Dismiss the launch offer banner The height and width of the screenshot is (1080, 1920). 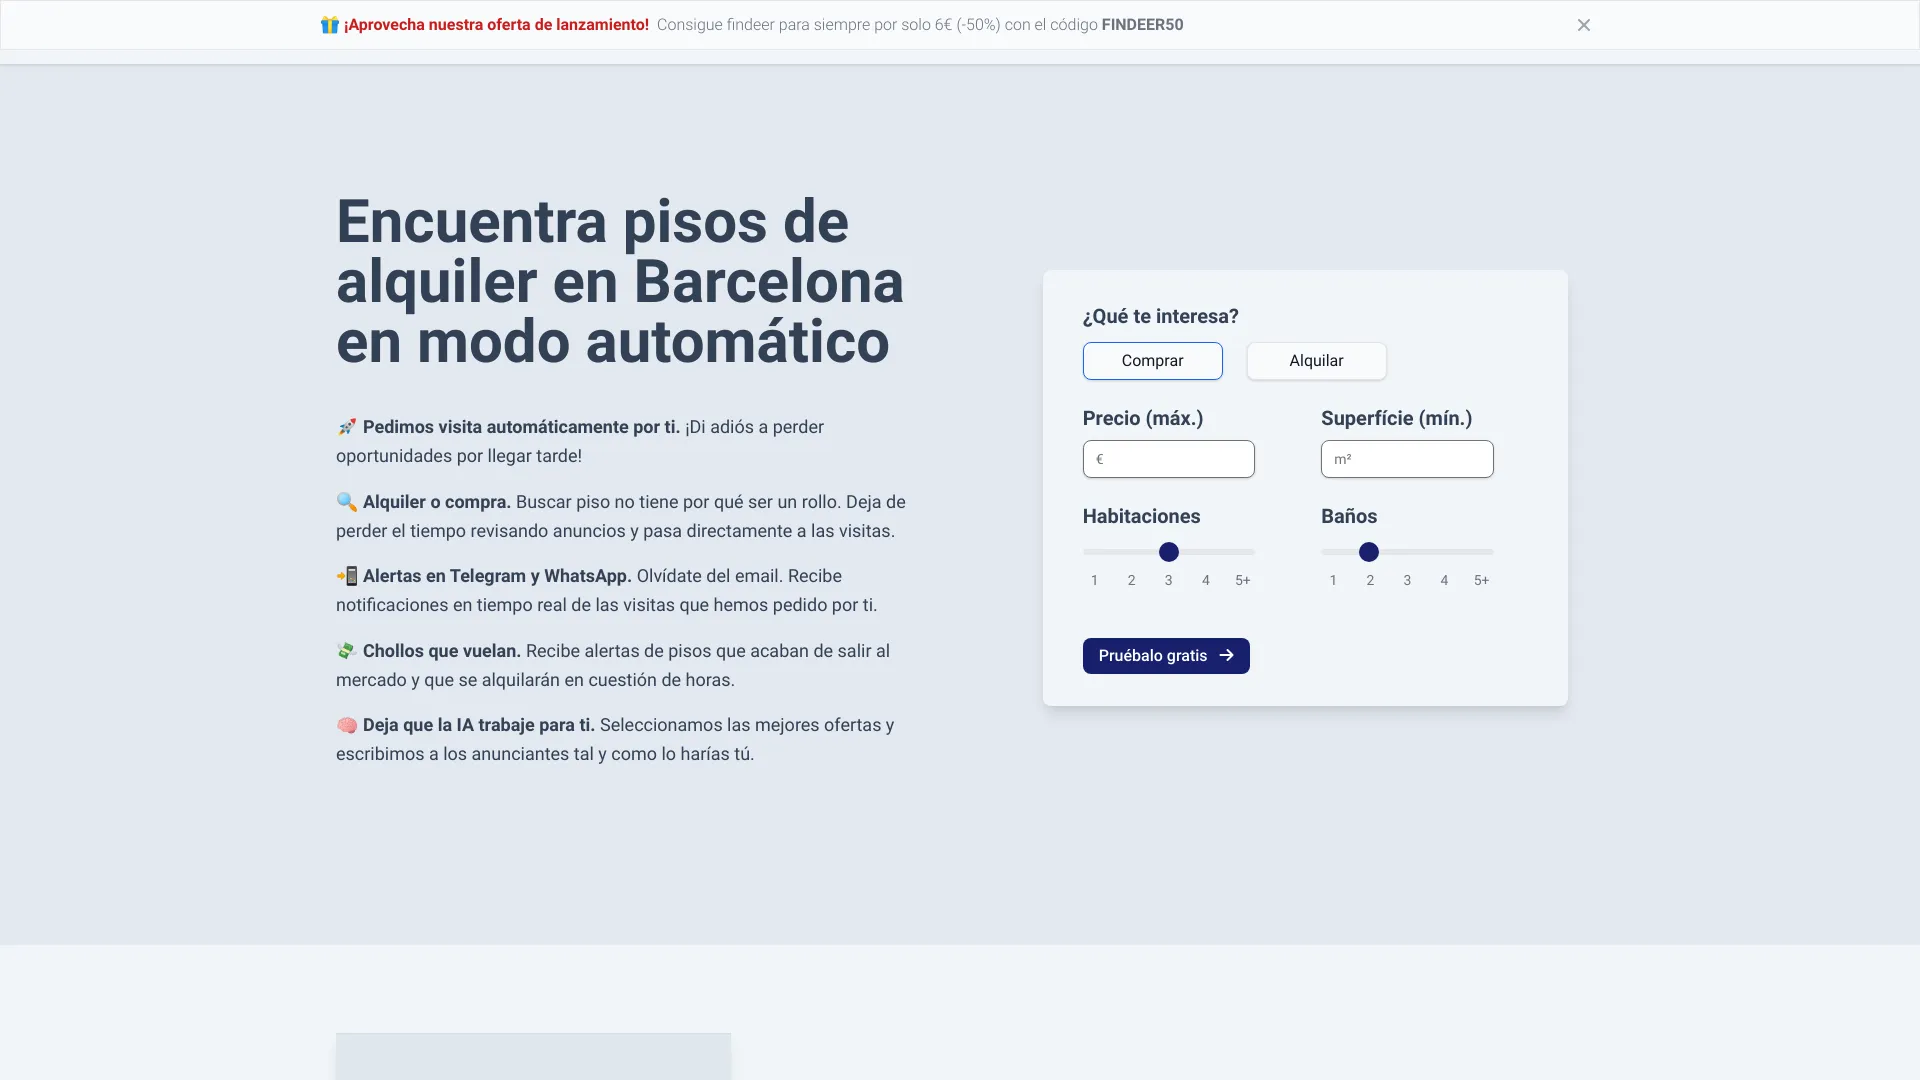1584,25
